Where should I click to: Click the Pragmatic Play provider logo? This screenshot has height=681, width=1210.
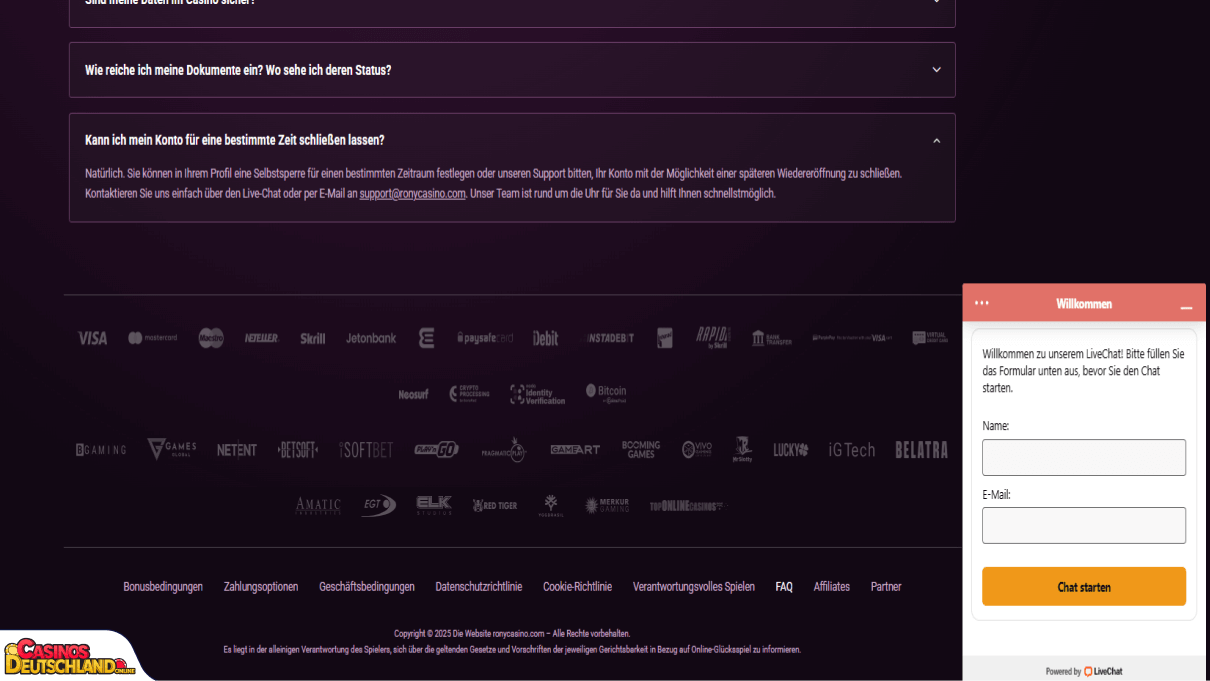click(503, 450)
